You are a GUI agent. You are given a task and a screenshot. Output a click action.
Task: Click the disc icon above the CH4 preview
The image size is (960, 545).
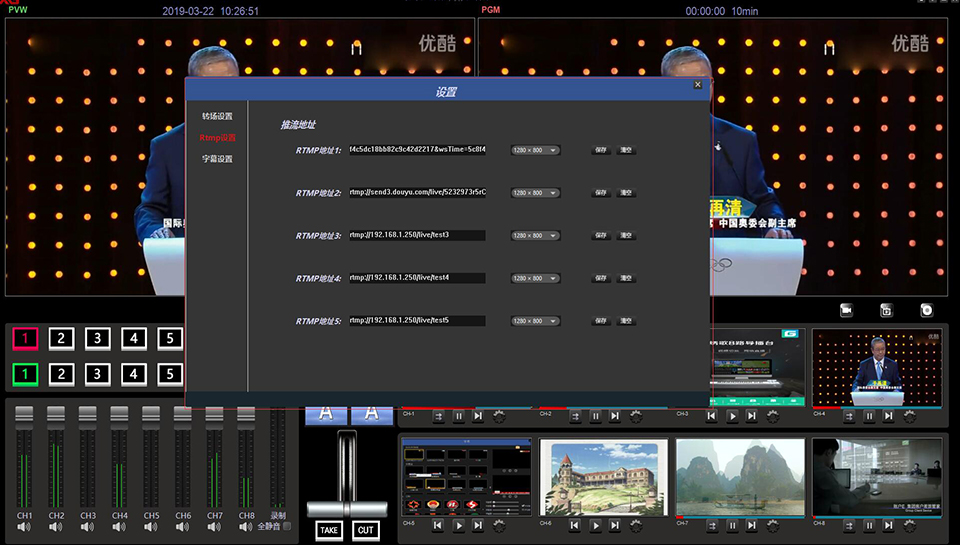pyautogui.click(x=926, y=310)
